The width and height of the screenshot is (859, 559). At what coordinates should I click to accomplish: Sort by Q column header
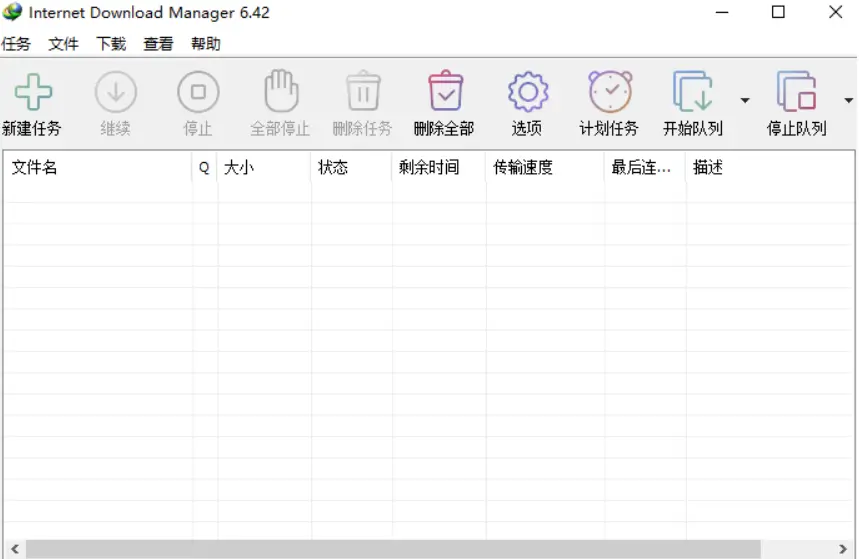205,167
